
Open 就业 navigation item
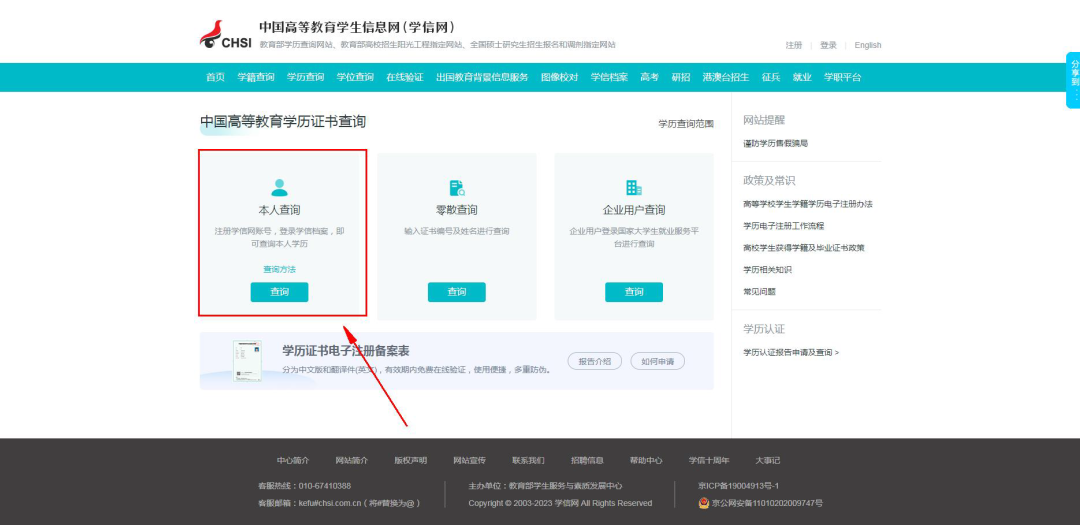tap(802, 77)
